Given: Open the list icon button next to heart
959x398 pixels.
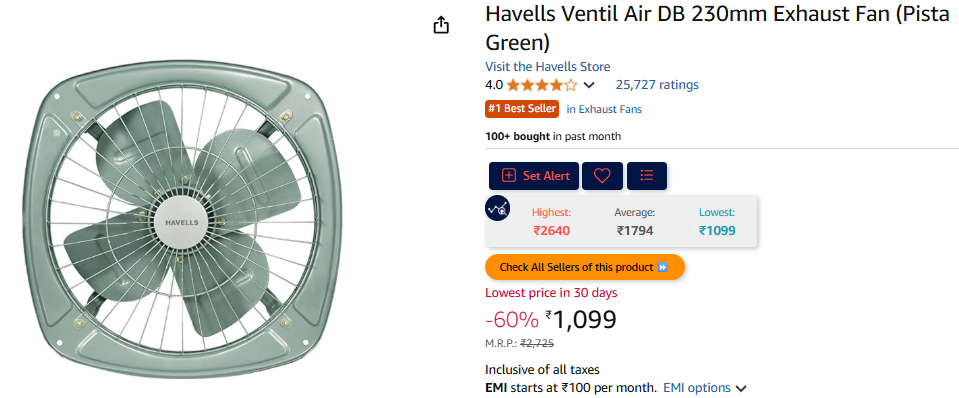Looking at the screenshot, I should [646, 176].
